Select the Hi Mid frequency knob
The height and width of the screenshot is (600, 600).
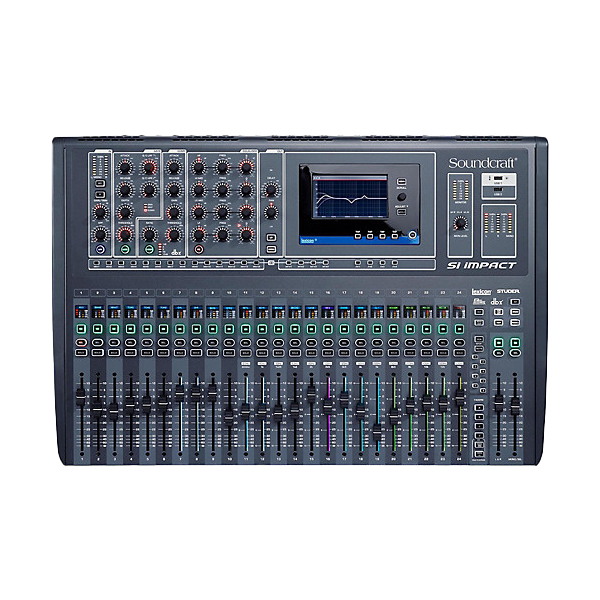point(222,189)
